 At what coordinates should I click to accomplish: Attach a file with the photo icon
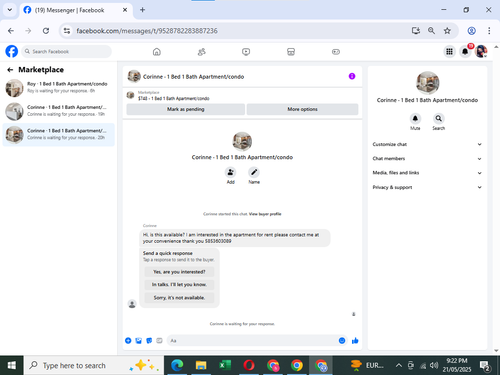pyautogui.click(x=139, y=340)
